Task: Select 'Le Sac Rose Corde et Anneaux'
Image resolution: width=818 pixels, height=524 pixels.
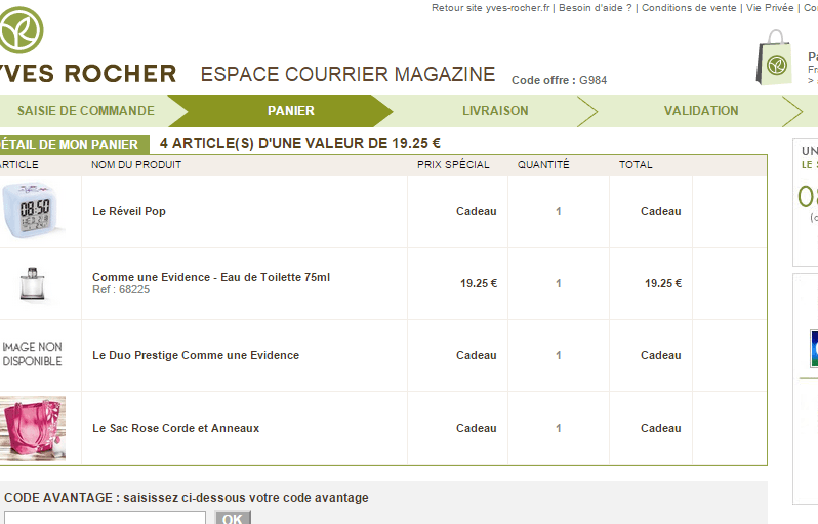Action: pos(175,428)
